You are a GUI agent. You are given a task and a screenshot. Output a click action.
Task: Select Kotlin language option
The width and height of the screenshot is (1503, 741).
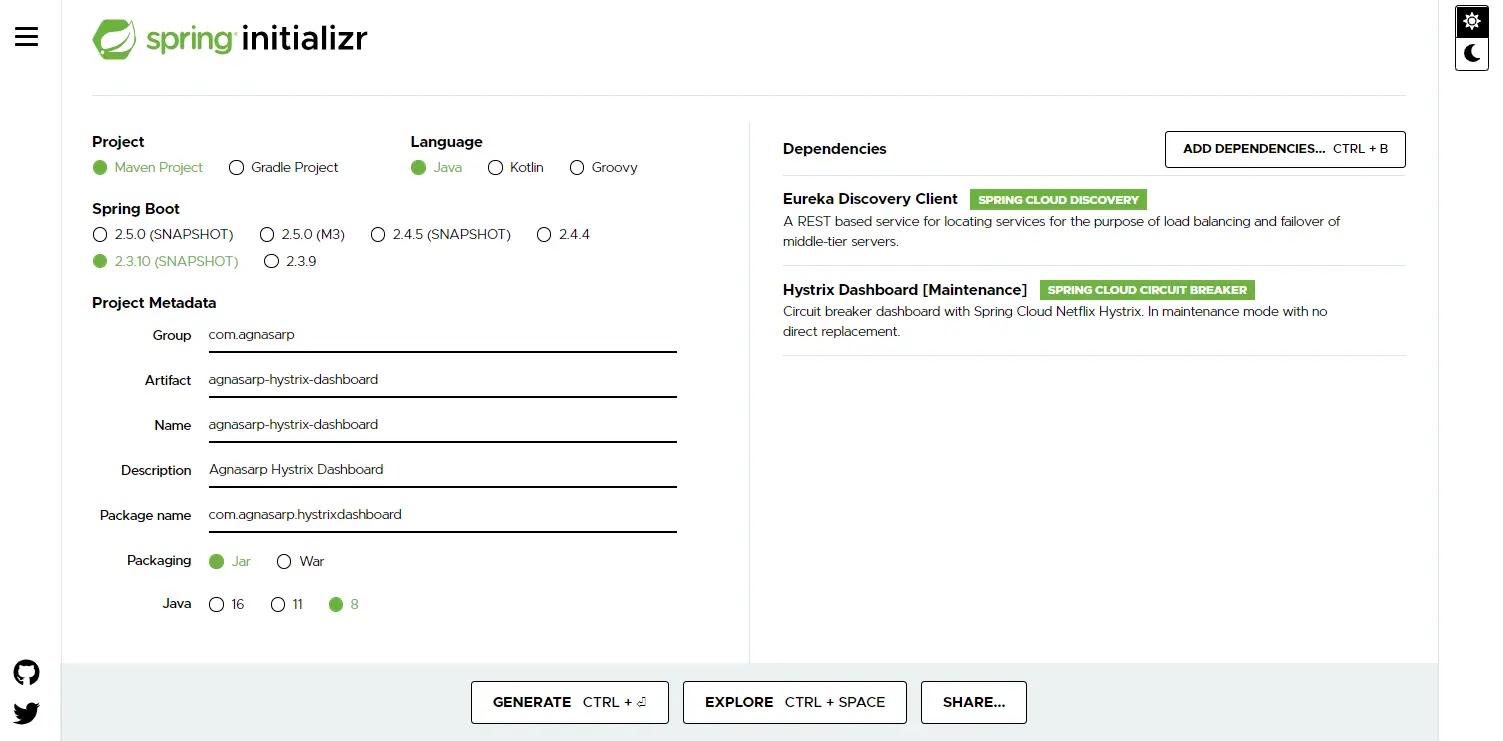point(516,167)
